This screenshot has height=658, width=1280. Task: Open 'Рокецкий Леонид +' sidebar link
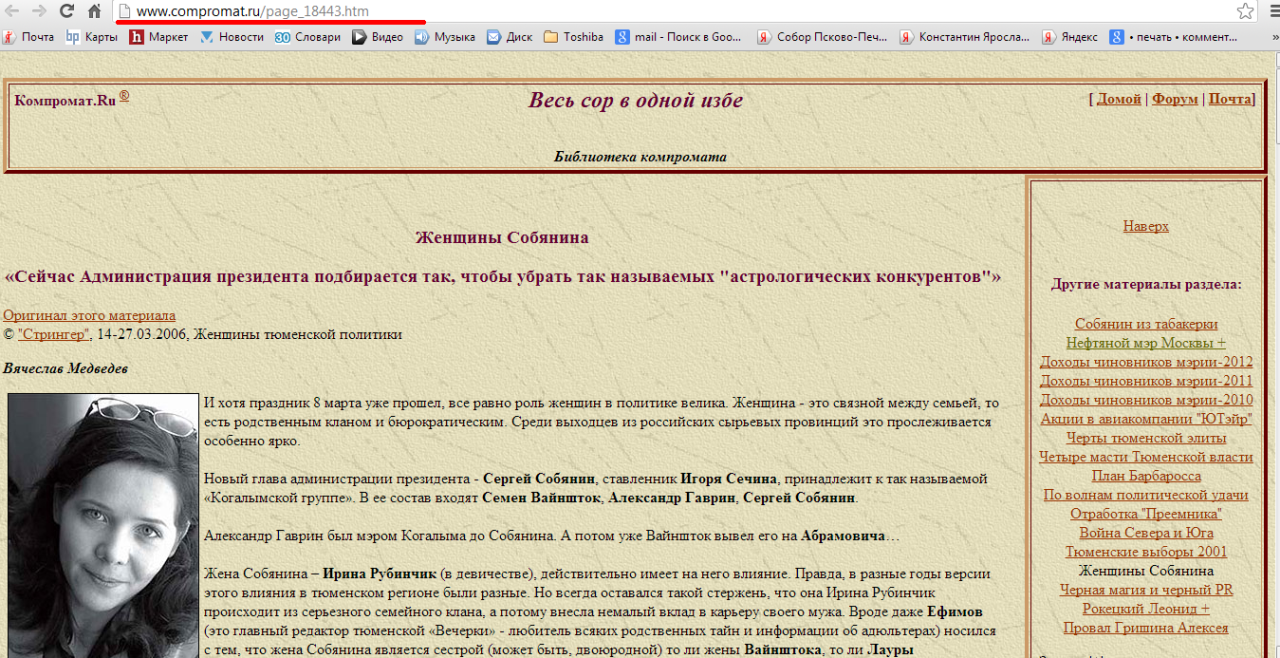pos(1146,609)
